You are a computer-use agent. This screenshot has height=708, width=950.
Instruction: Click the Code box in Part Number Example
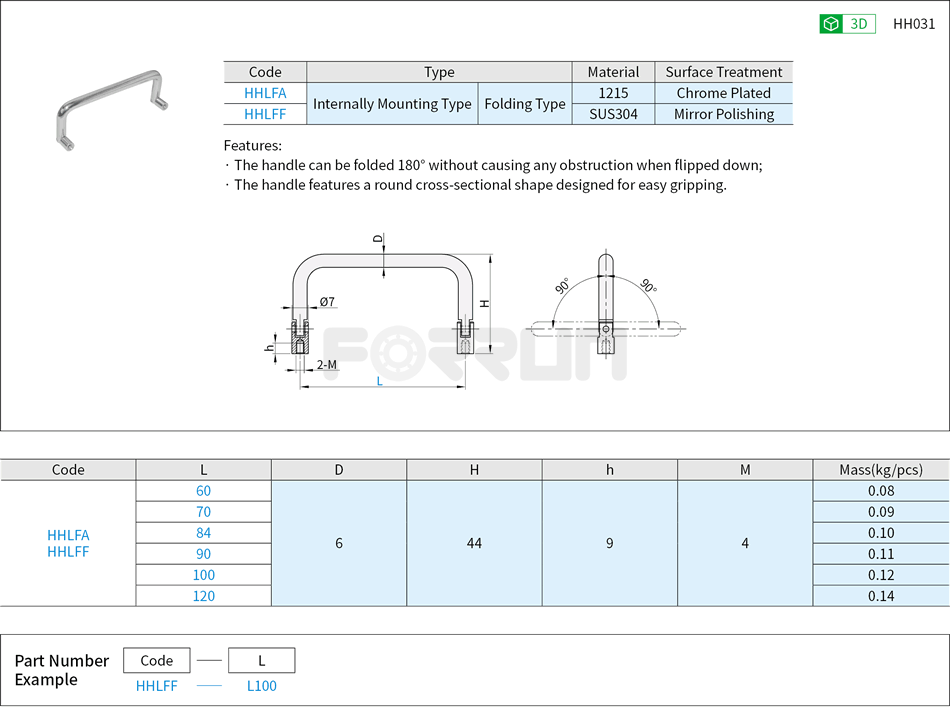tap(156, 660)
